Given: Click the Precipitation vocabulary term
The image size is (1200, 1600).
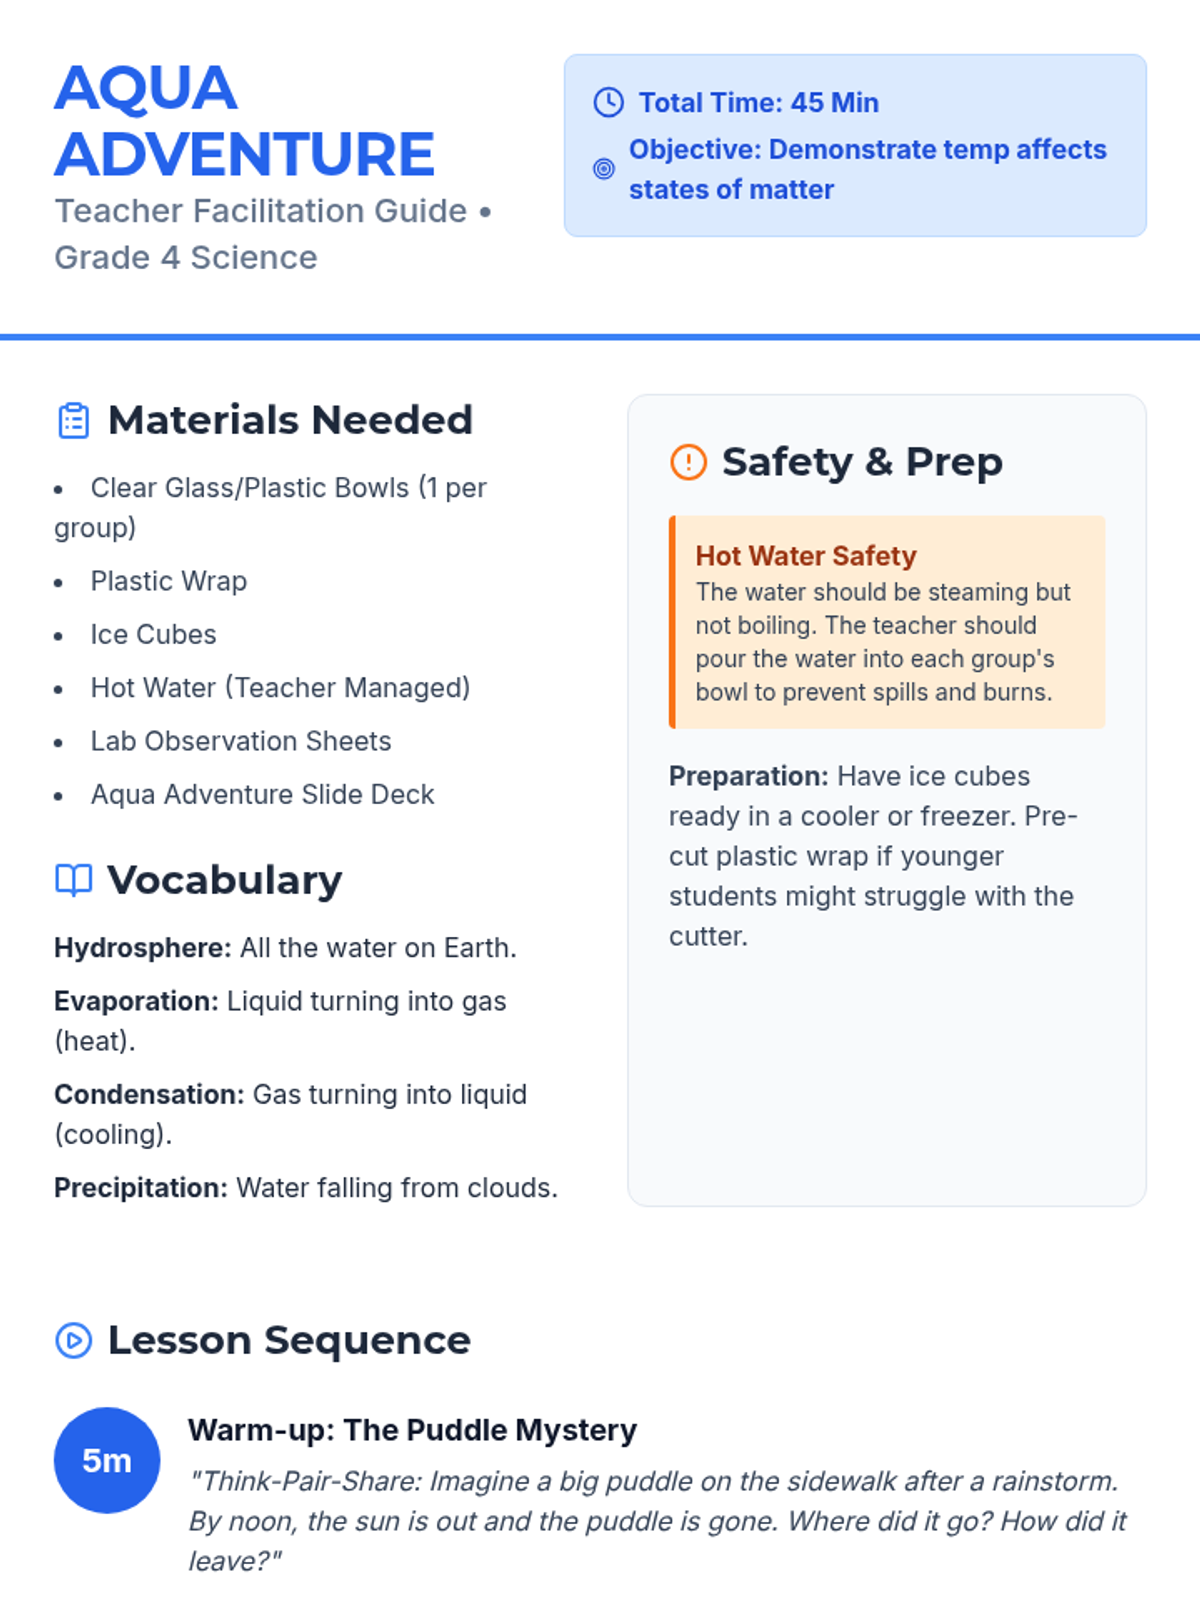Looking at the screenshot, I should (x=141, y=1188).
